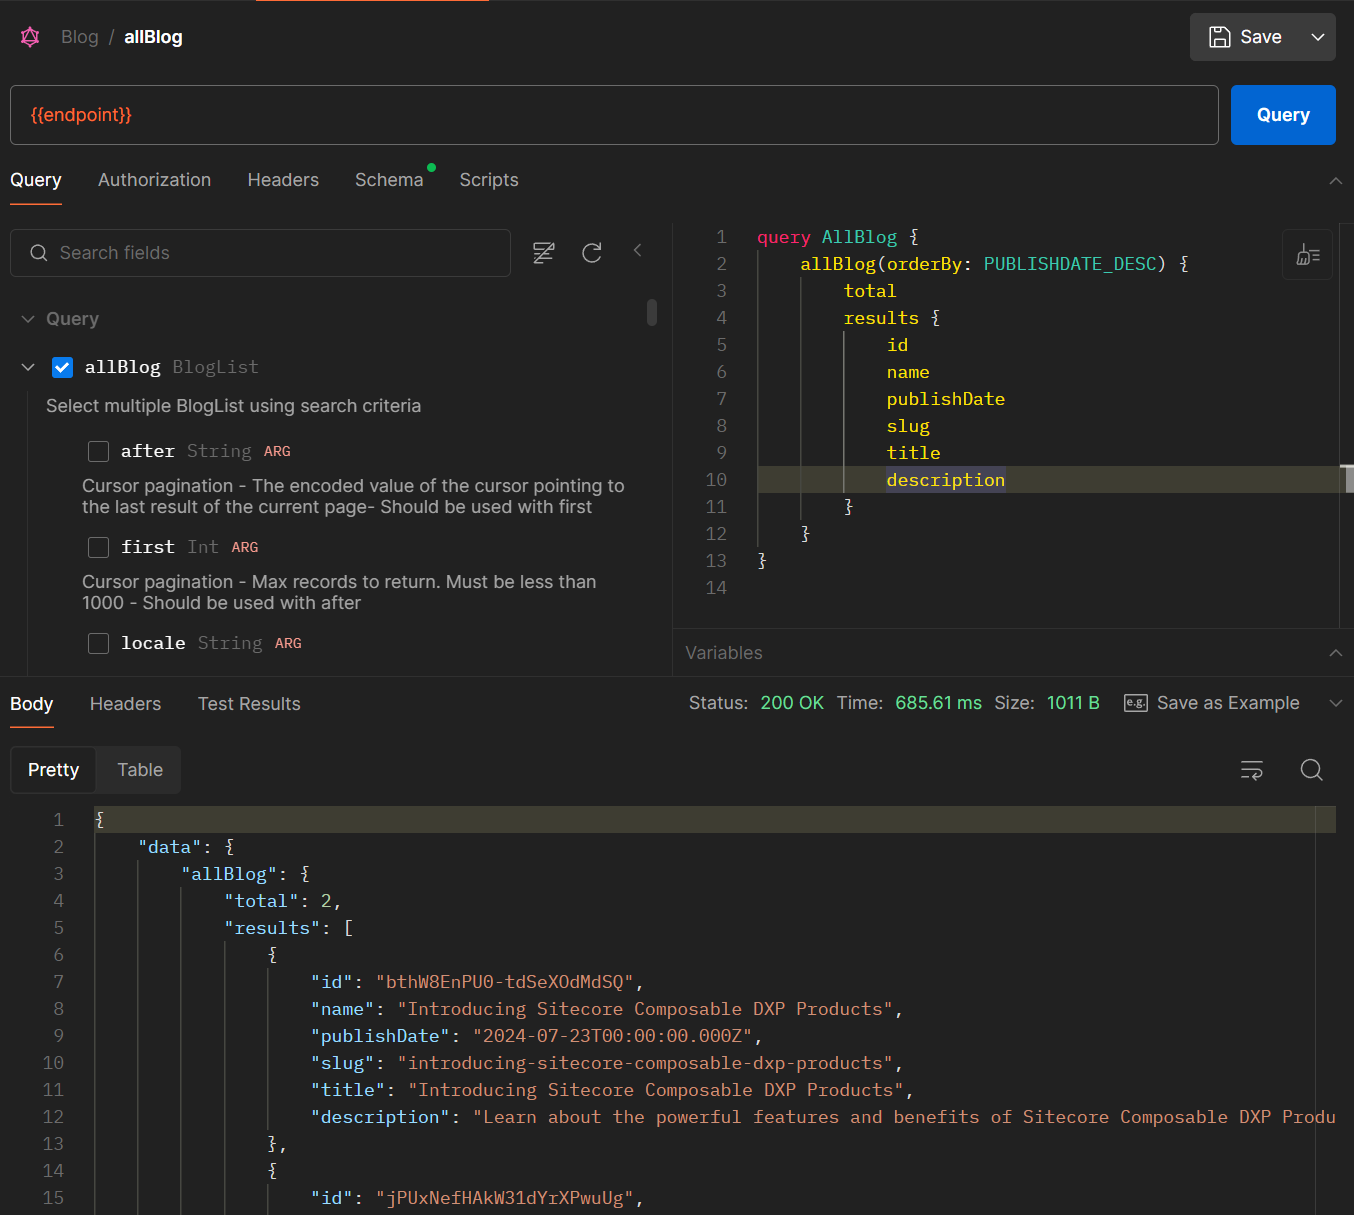This screenshot has width=1354, height=1215.
Task: Click the Variables panel label
Action: click(724, 653)
